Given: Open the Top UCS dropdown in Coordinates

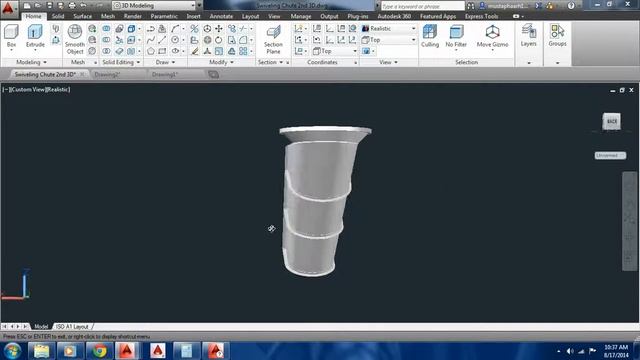Looking at the screenshot, I should click(x=335, y=51).
